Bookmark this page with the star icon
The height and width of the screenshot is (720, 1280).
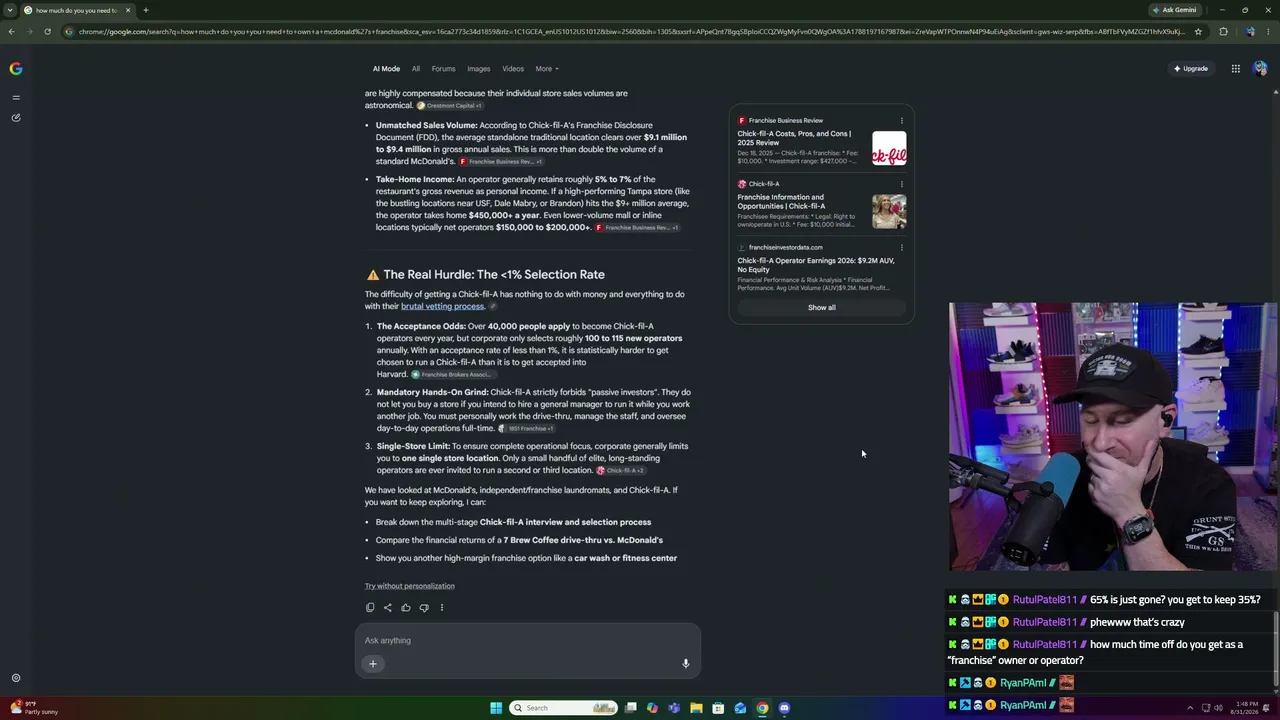(x=1198, y=31)
